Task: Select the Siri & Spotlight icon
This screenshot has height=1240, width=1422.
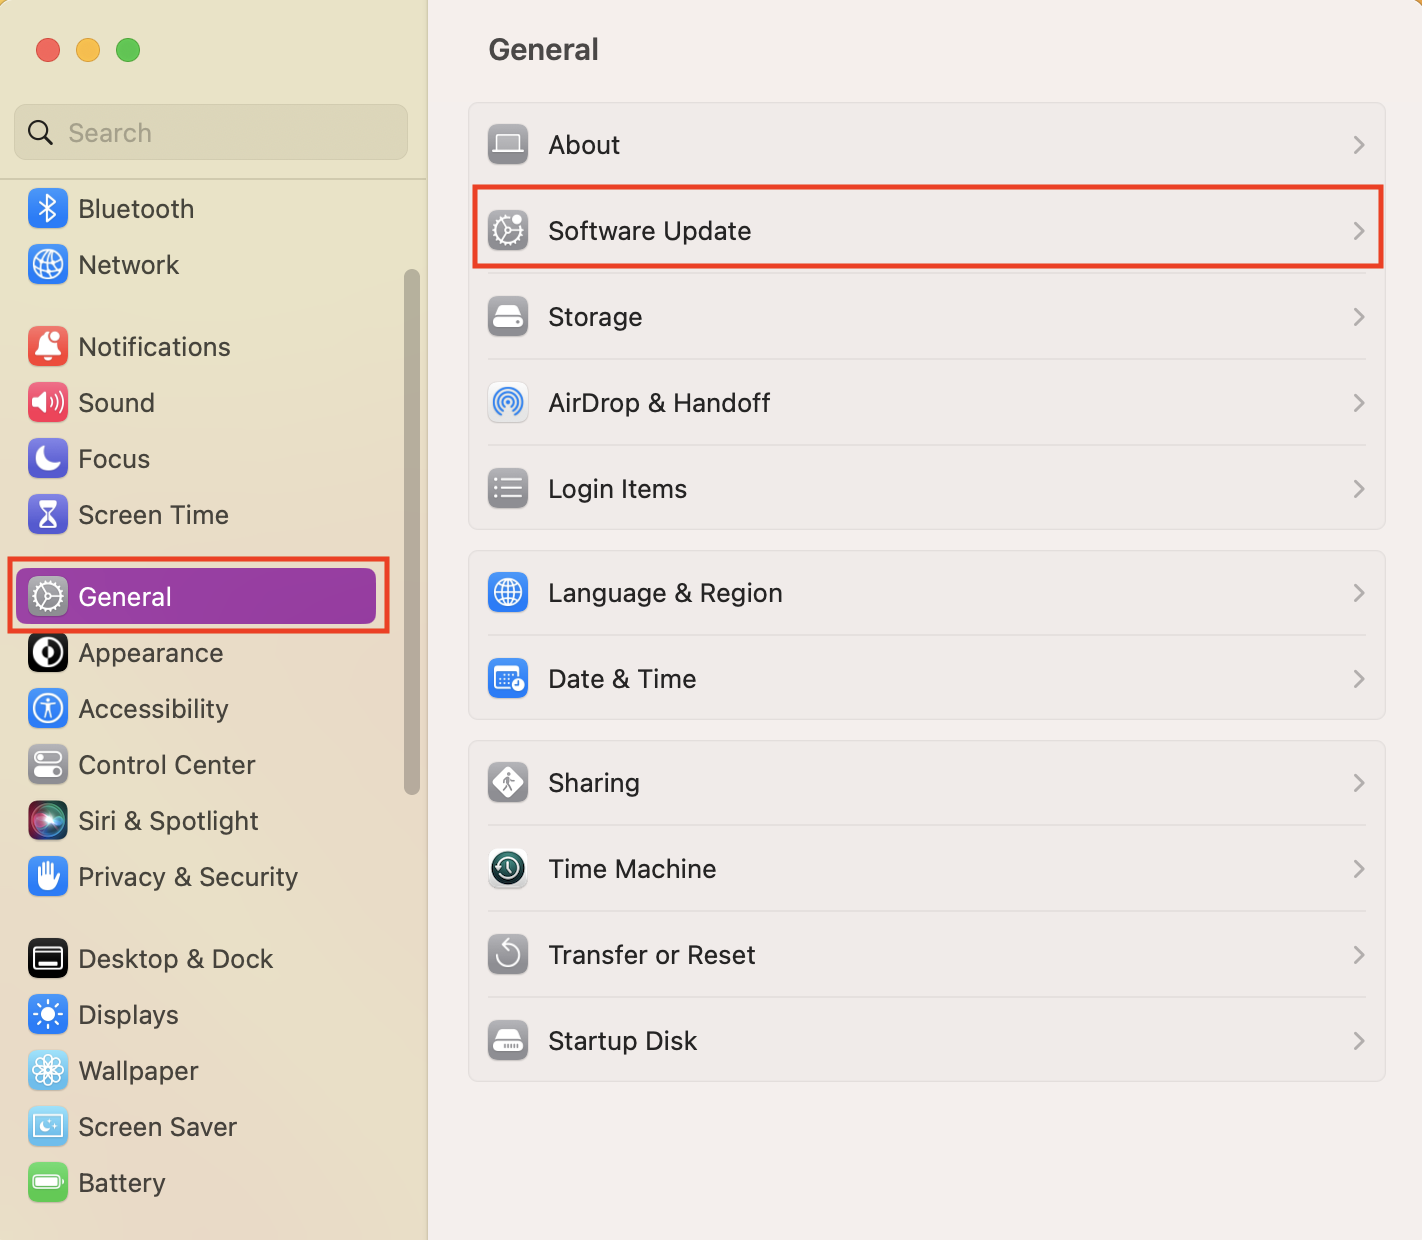Action: point(47,820)
